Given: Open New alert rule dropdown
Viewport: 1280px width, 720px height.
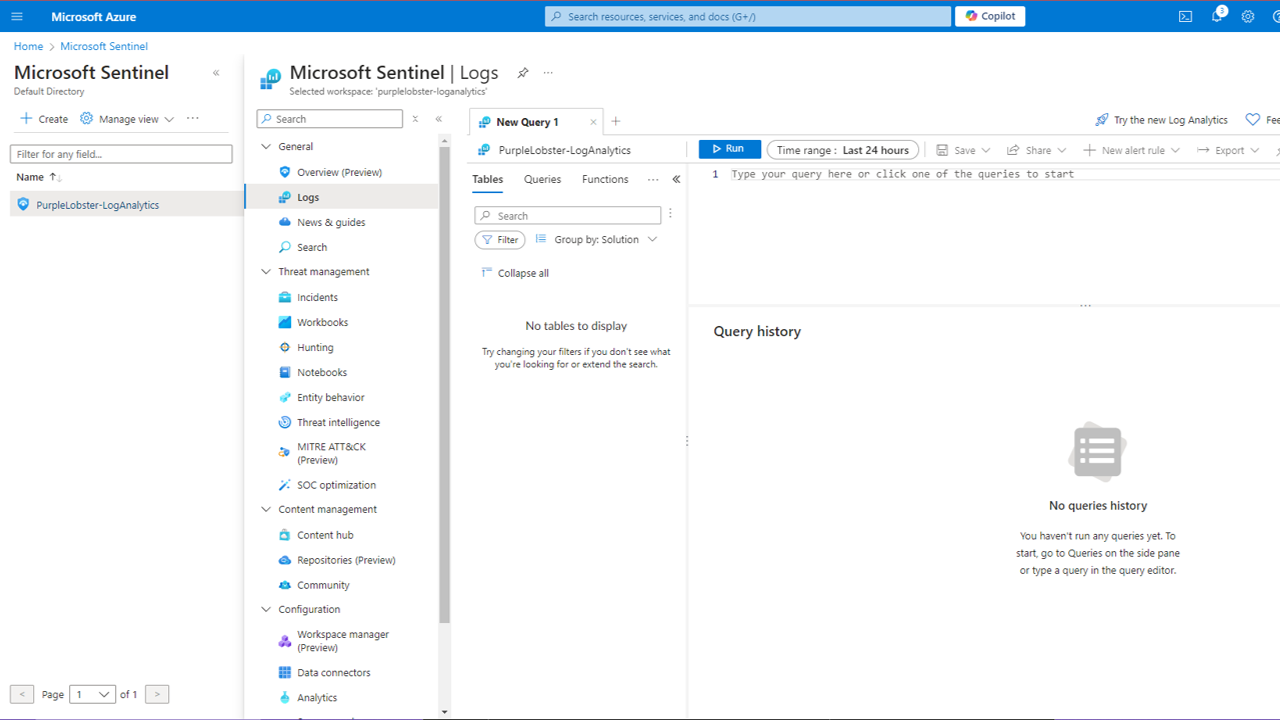Looking at the screenshot, I should pyautogui.click(x=1132, y=150).
